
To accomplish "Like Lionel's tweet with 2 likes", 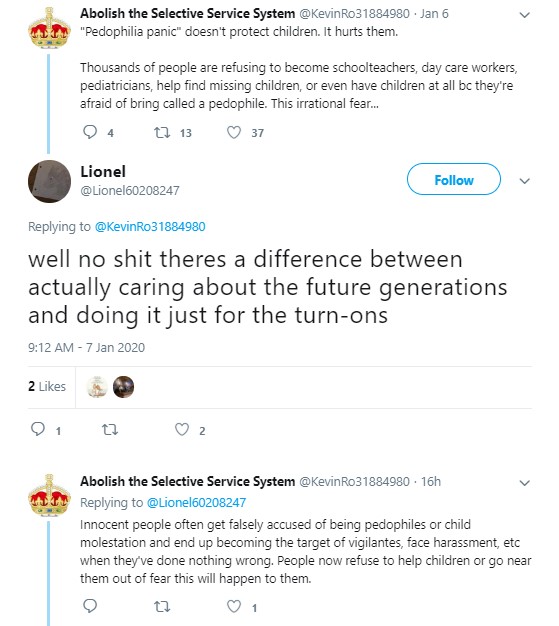I will pyautogui.click(x=182, y=430).
